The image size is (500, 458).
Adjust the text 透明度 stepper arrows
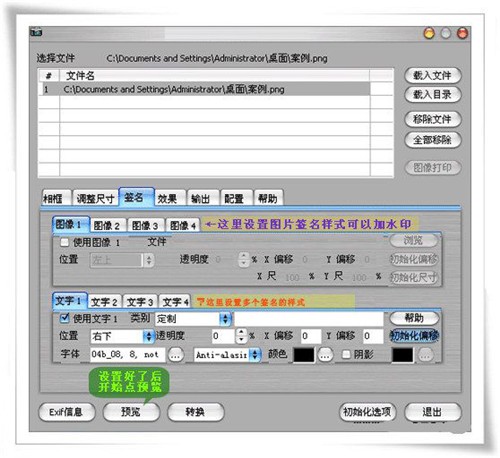click(x=242, y=336)
